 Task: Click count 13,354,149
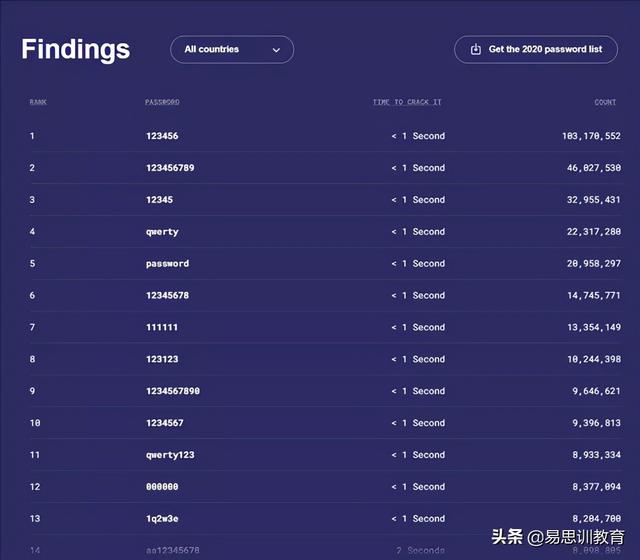point(594,327)
